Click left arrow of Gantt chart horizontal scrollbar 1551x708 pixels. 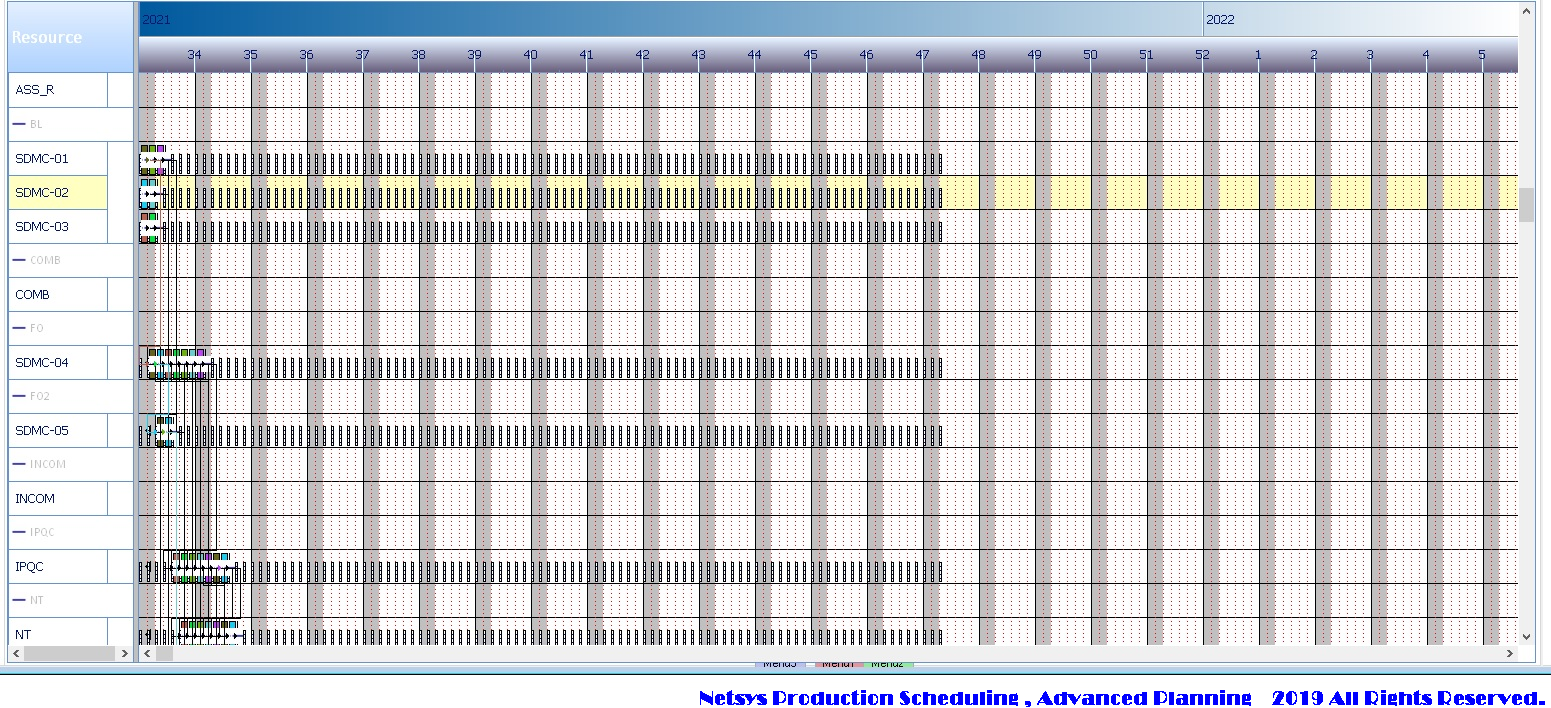[148, 654]
